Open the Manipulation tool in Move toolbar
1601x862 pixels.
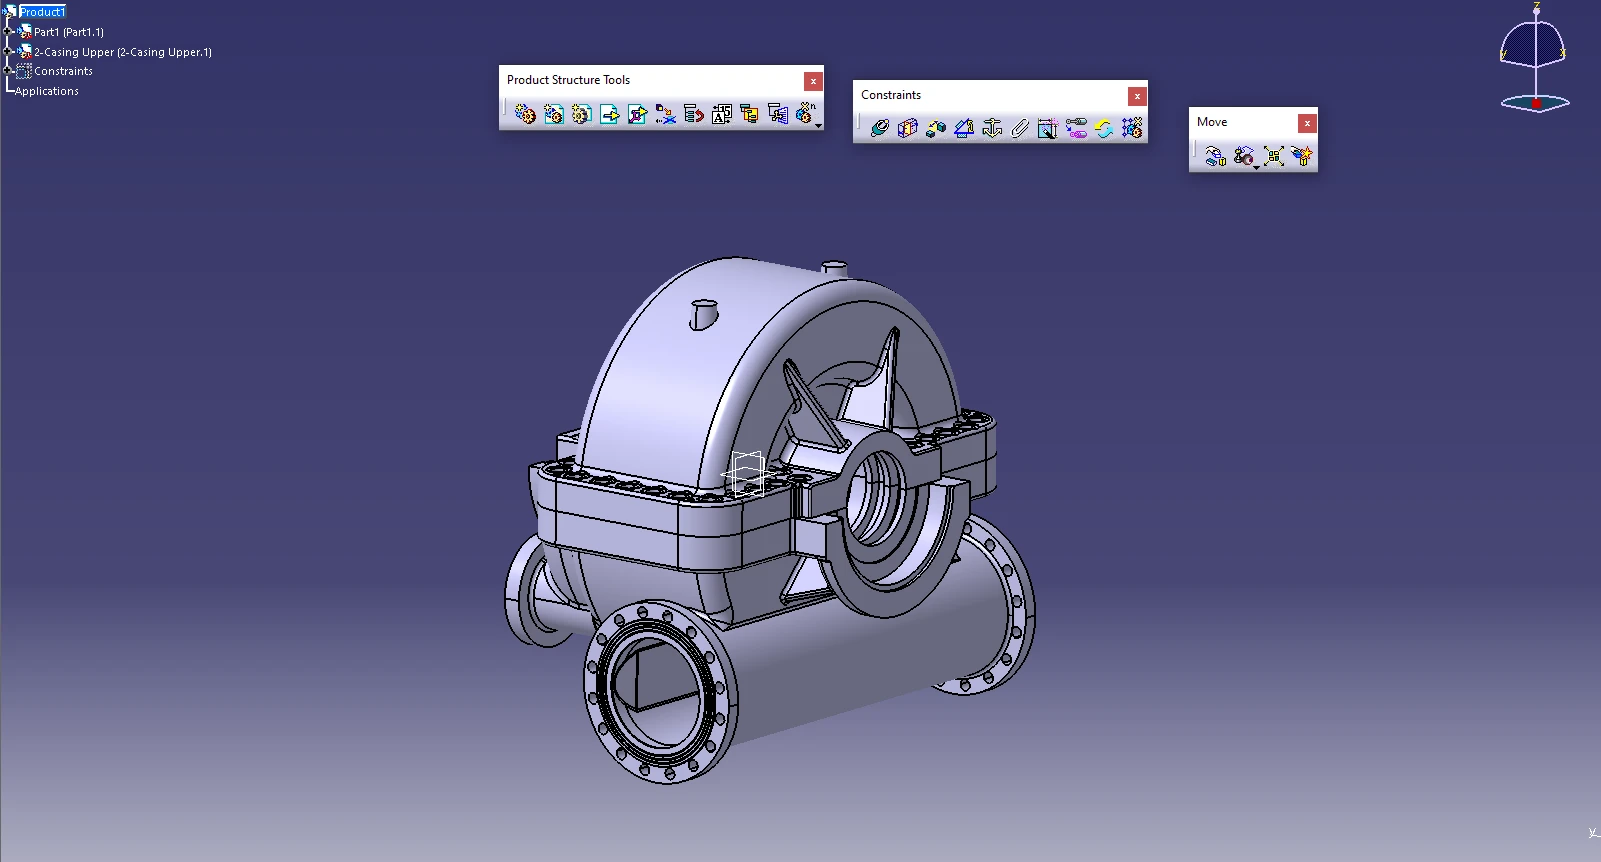pyautogui.click(x=1215, y=156)
